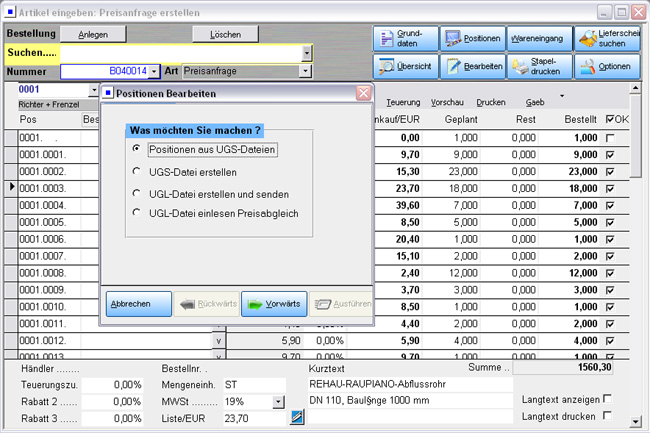650x433 pixels.
Task: Expand the Suchen dropdown
Action: coord(306,53)
